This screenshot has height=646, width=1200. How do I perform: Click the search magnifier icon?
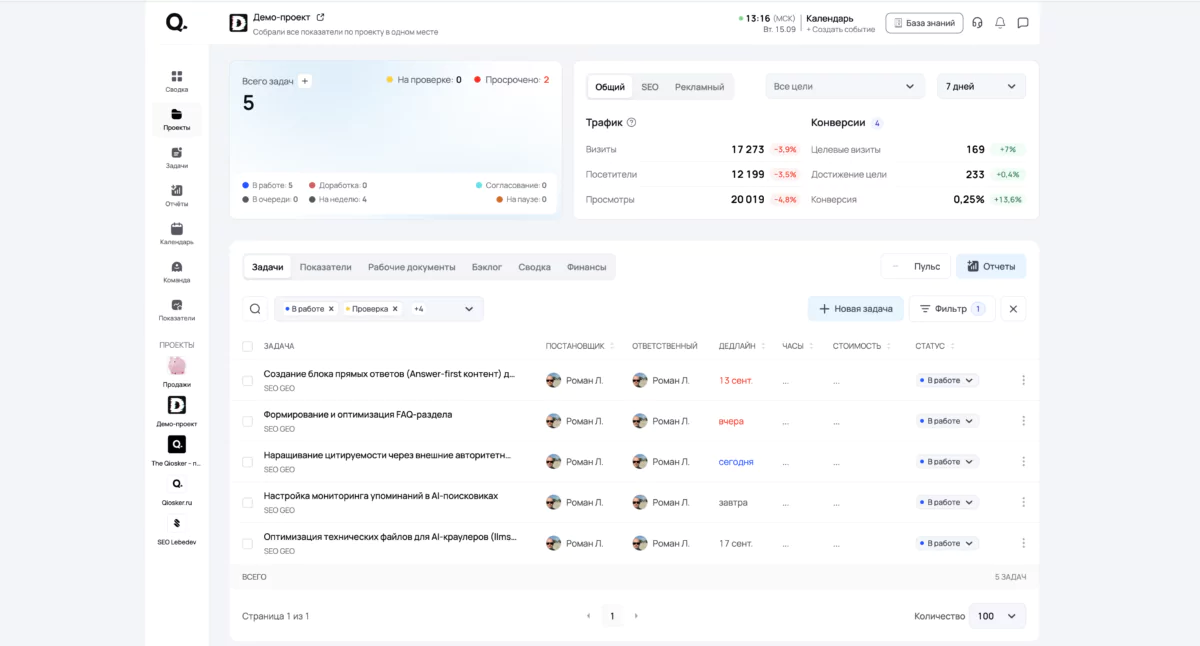click(255, 309)
